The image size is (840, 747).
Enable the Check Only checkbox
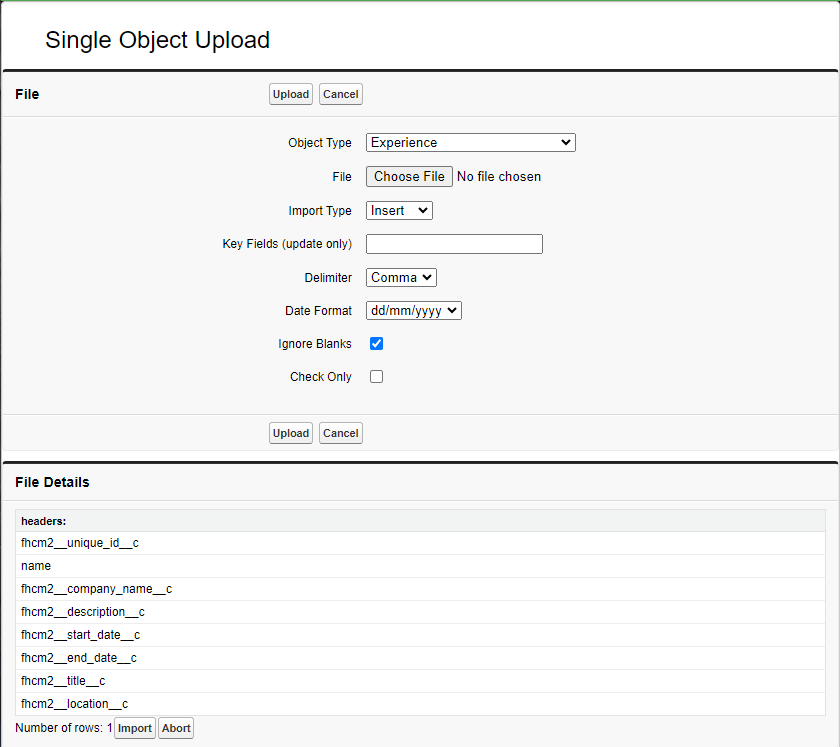pos(377,377)
